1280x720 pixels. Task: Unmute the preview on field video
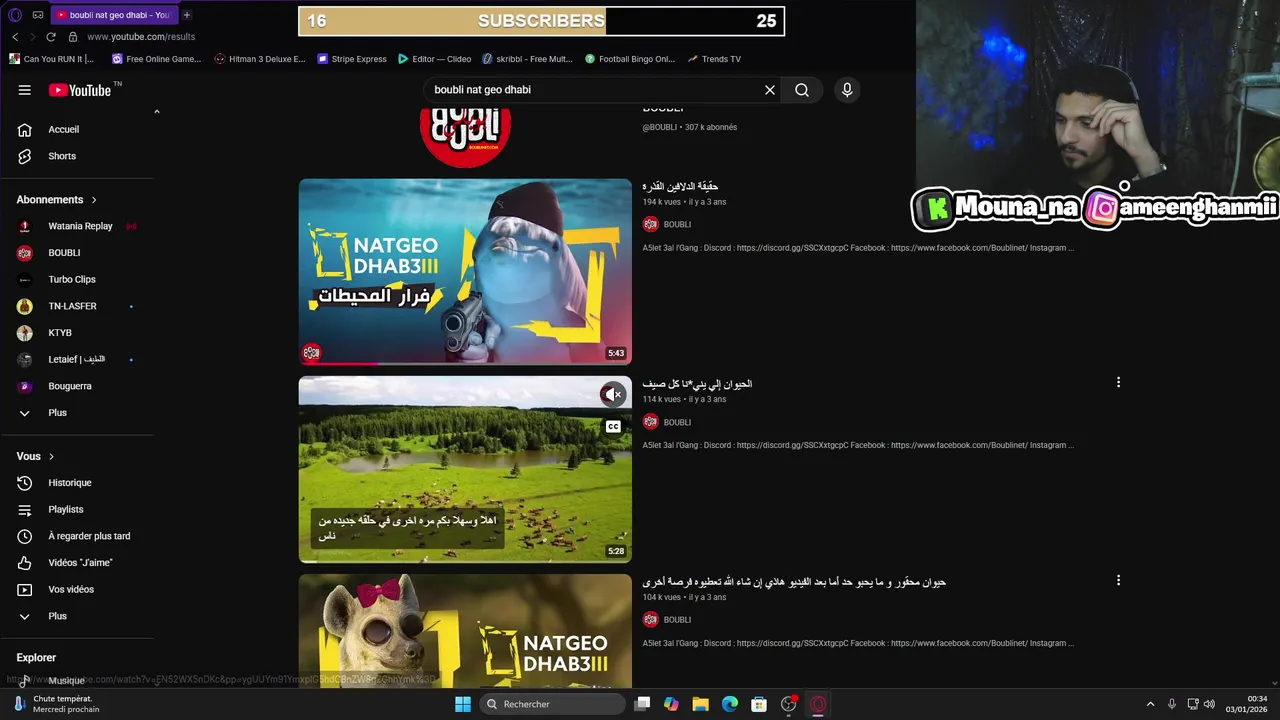pos(613,395)
